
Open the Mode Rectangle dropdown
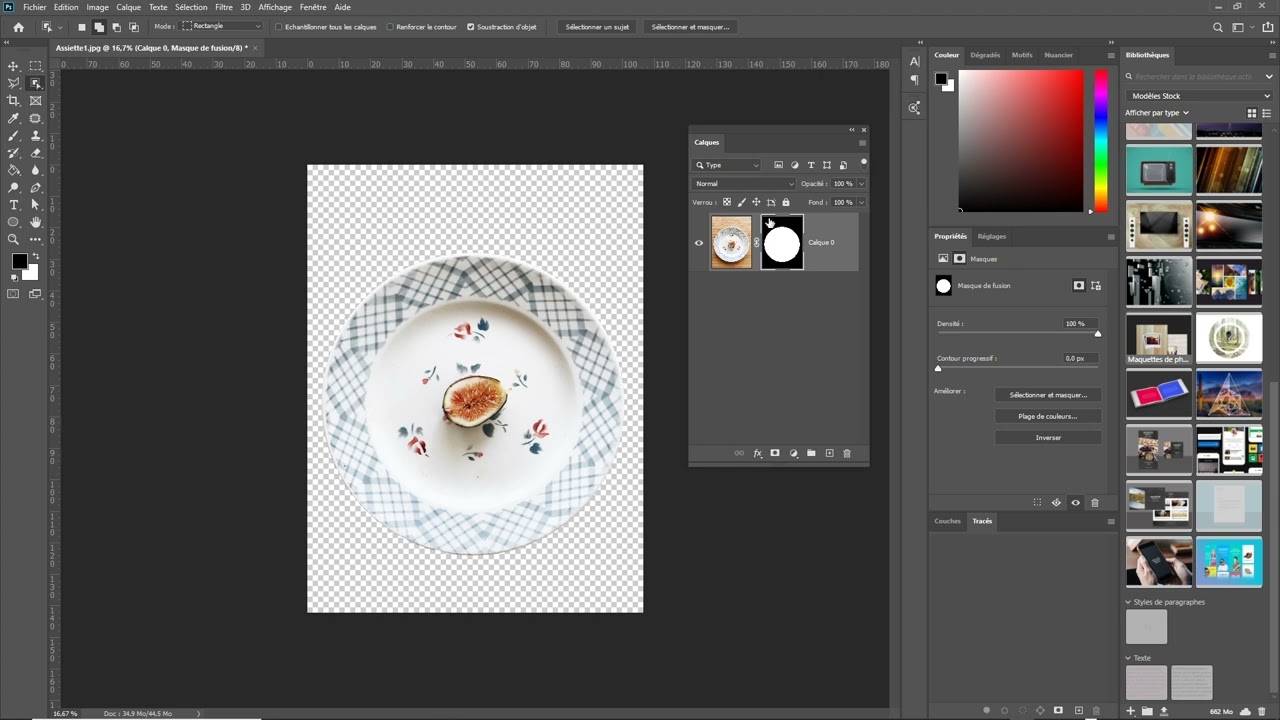pos(222,26)
